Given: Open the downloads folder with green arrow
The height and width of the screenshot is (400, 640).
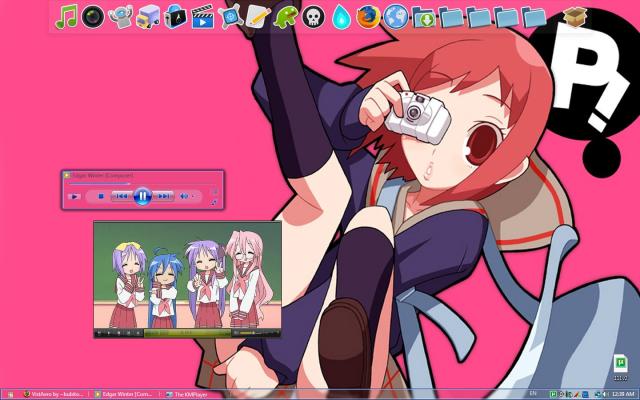Looking at the screenshot, I should [424, 17].
